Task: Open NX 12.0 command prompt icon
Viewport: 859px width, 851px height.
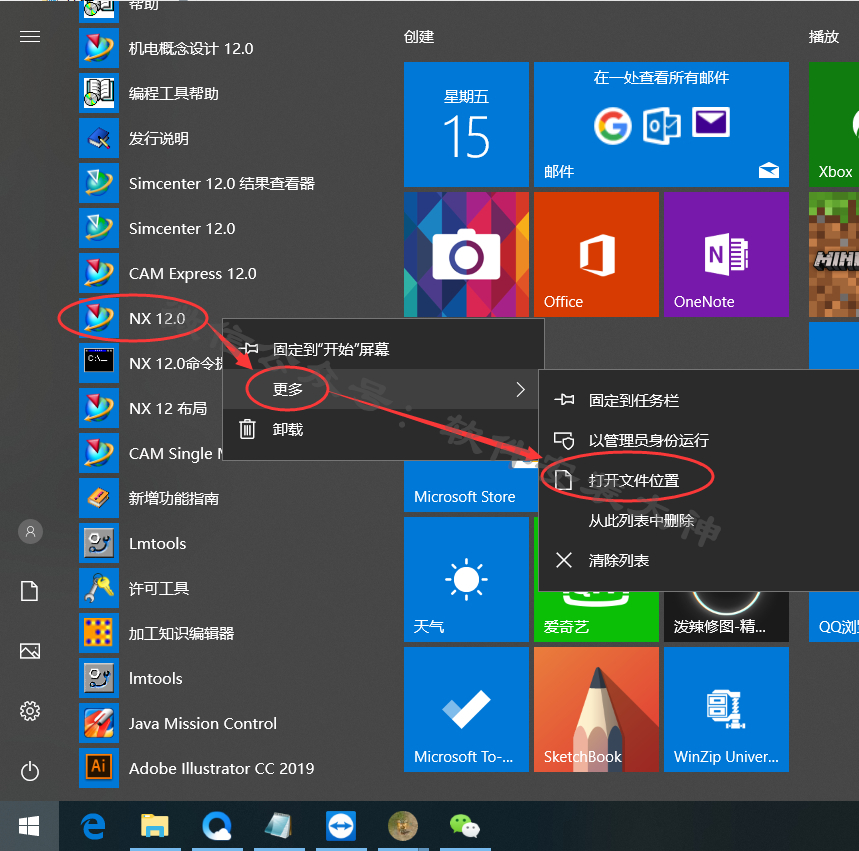Action: click(99, 363)
